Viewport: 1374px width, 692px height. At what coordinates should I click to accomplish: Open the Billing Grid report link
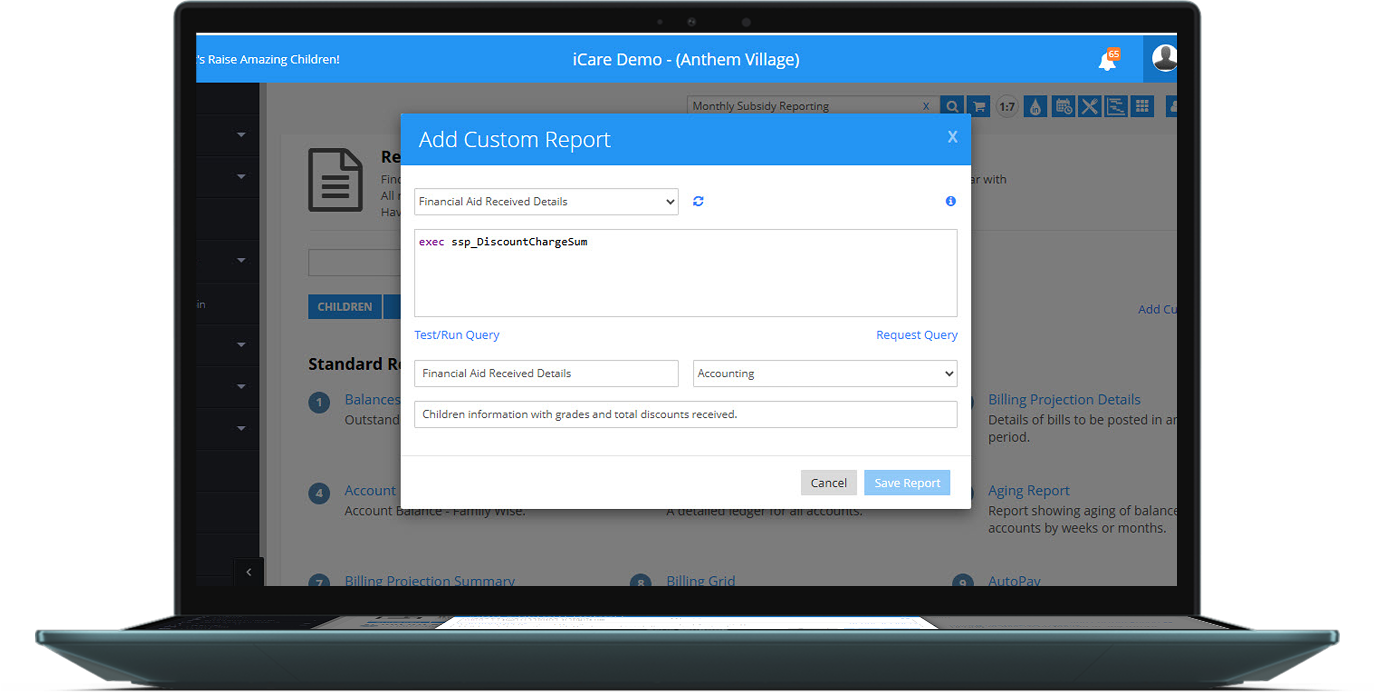pyautogui.click(x=701, y=580)
